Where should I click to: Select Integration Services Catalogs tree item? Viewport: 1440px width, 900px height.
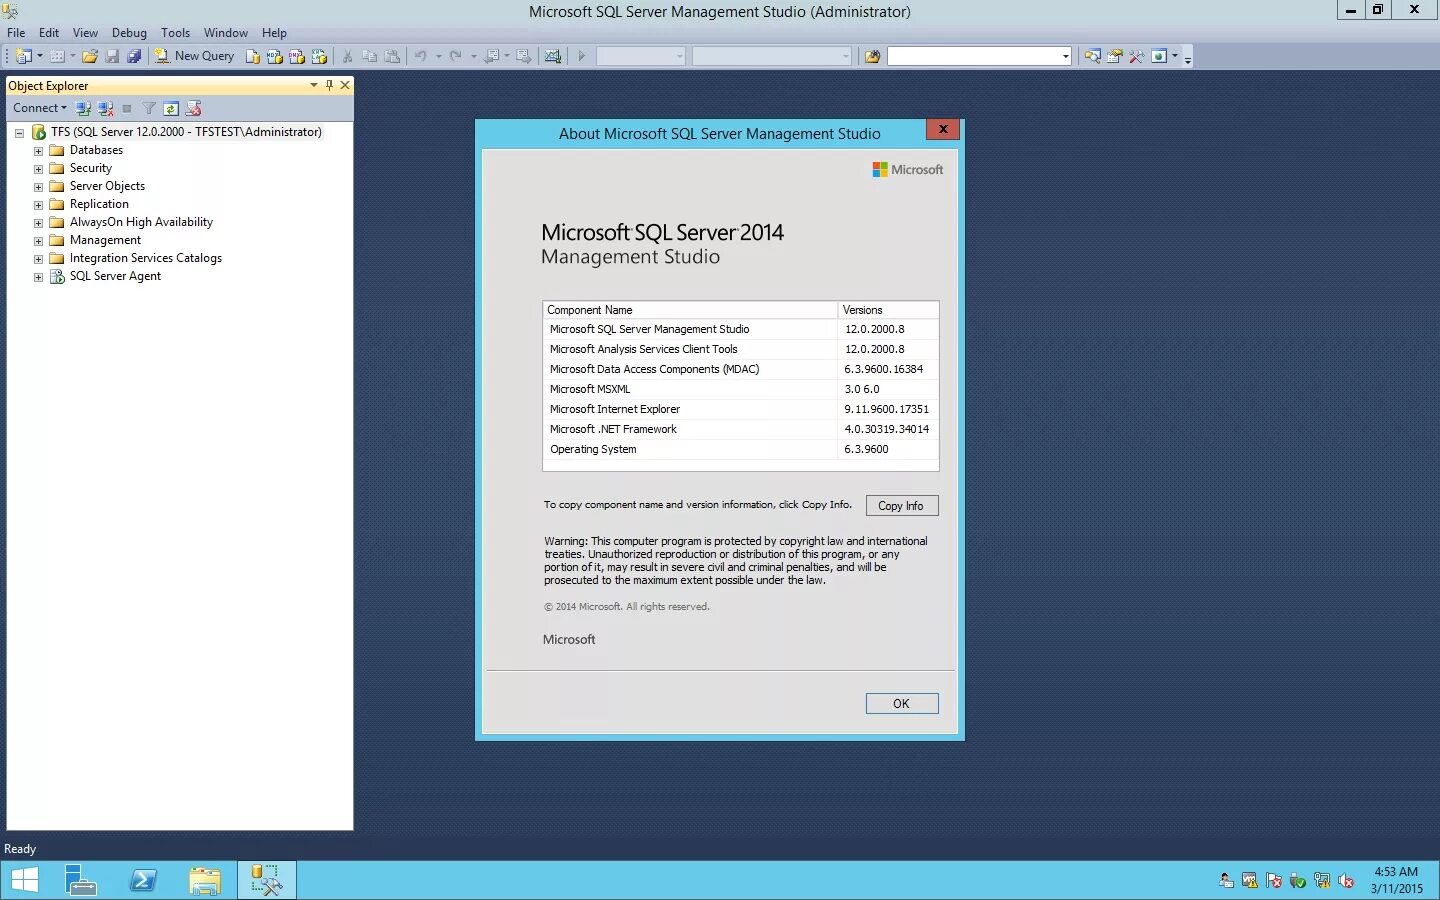(x=145, y=258)
